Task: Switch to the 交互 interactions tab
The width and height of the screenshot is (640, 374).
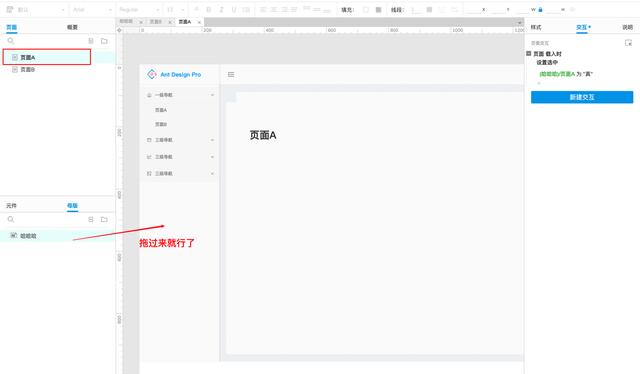Action: pos(582,27)
